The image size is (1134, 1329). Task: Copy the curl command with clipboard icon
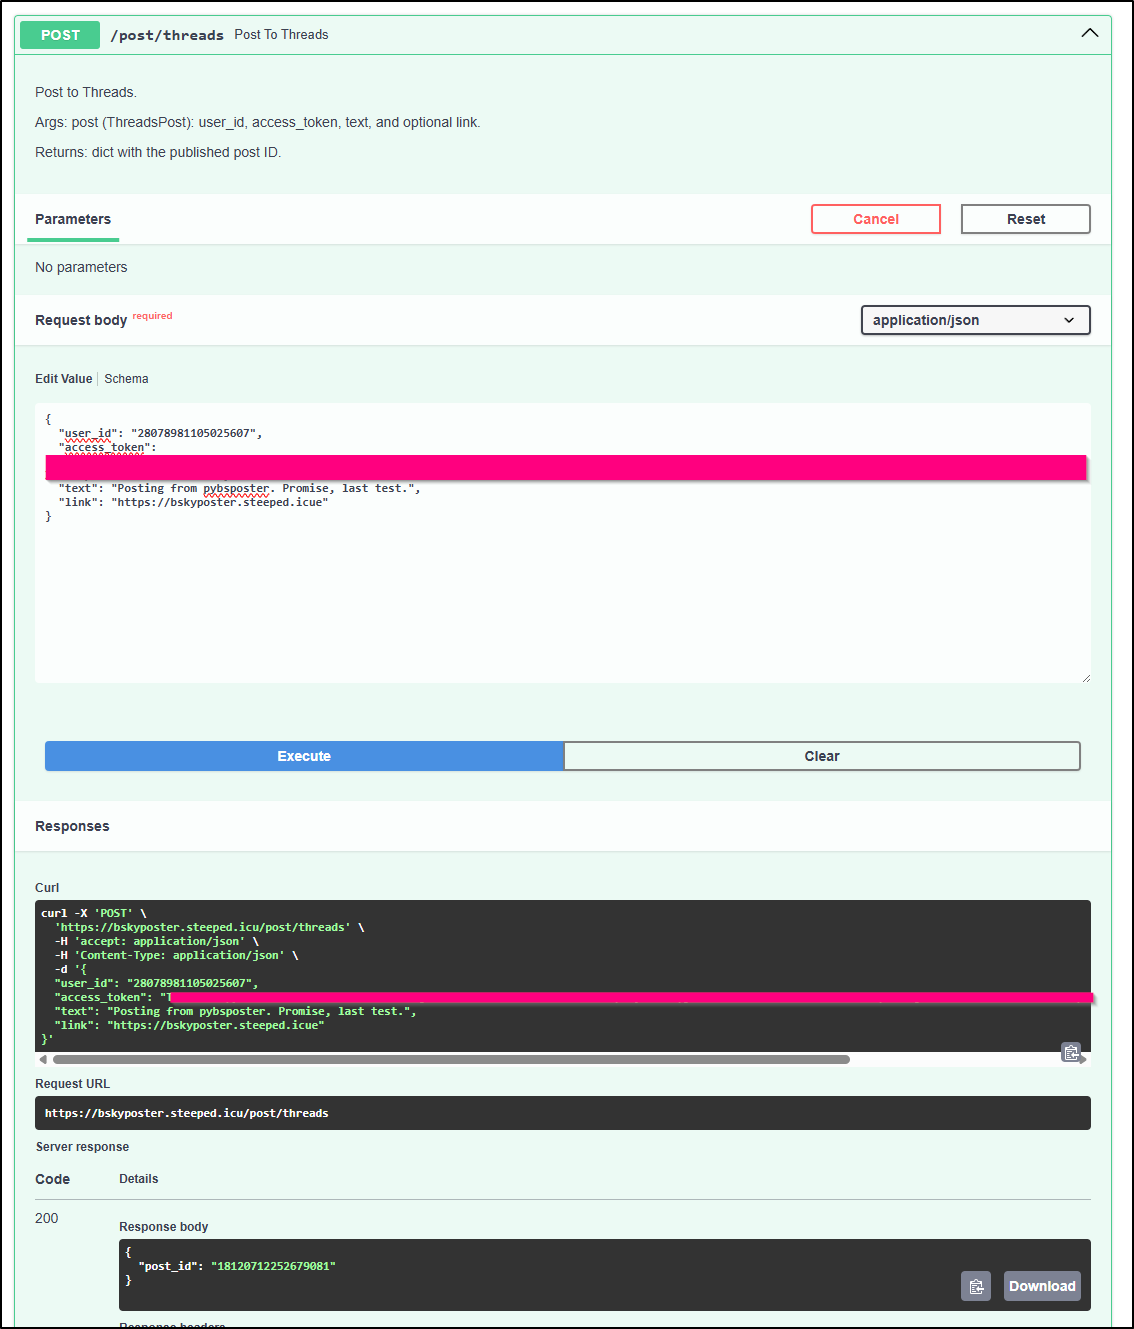(1071, 1052)
